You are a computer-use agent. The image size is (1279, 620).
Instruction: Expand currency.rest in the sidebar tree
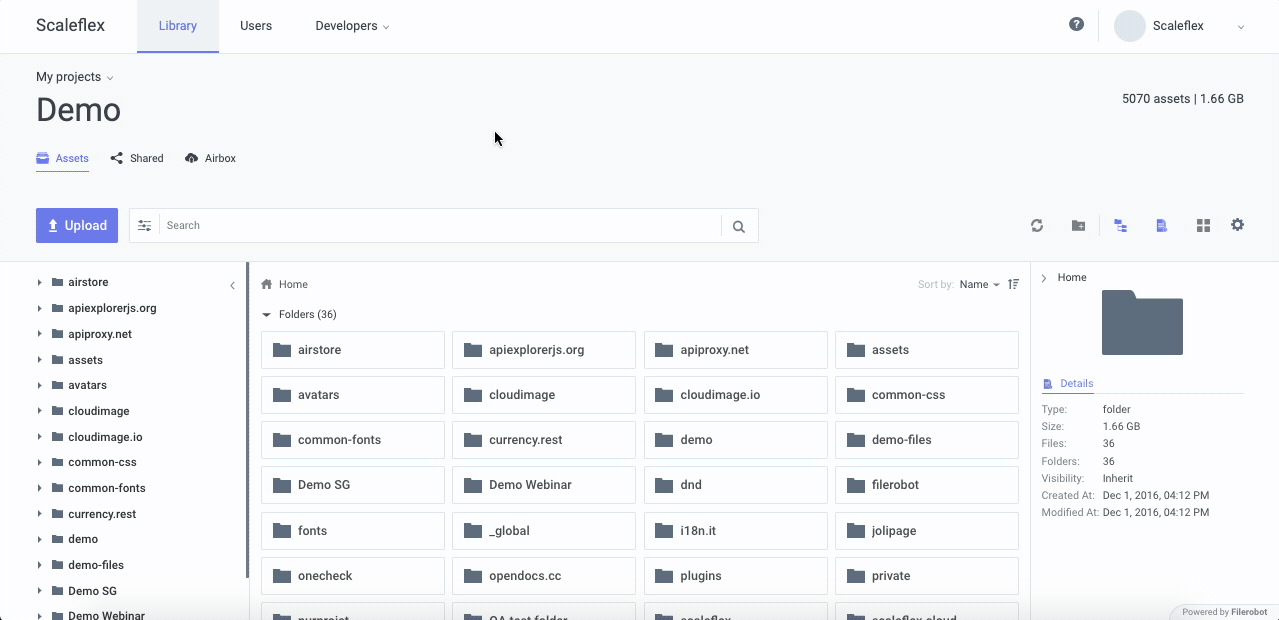click(39, 514)
